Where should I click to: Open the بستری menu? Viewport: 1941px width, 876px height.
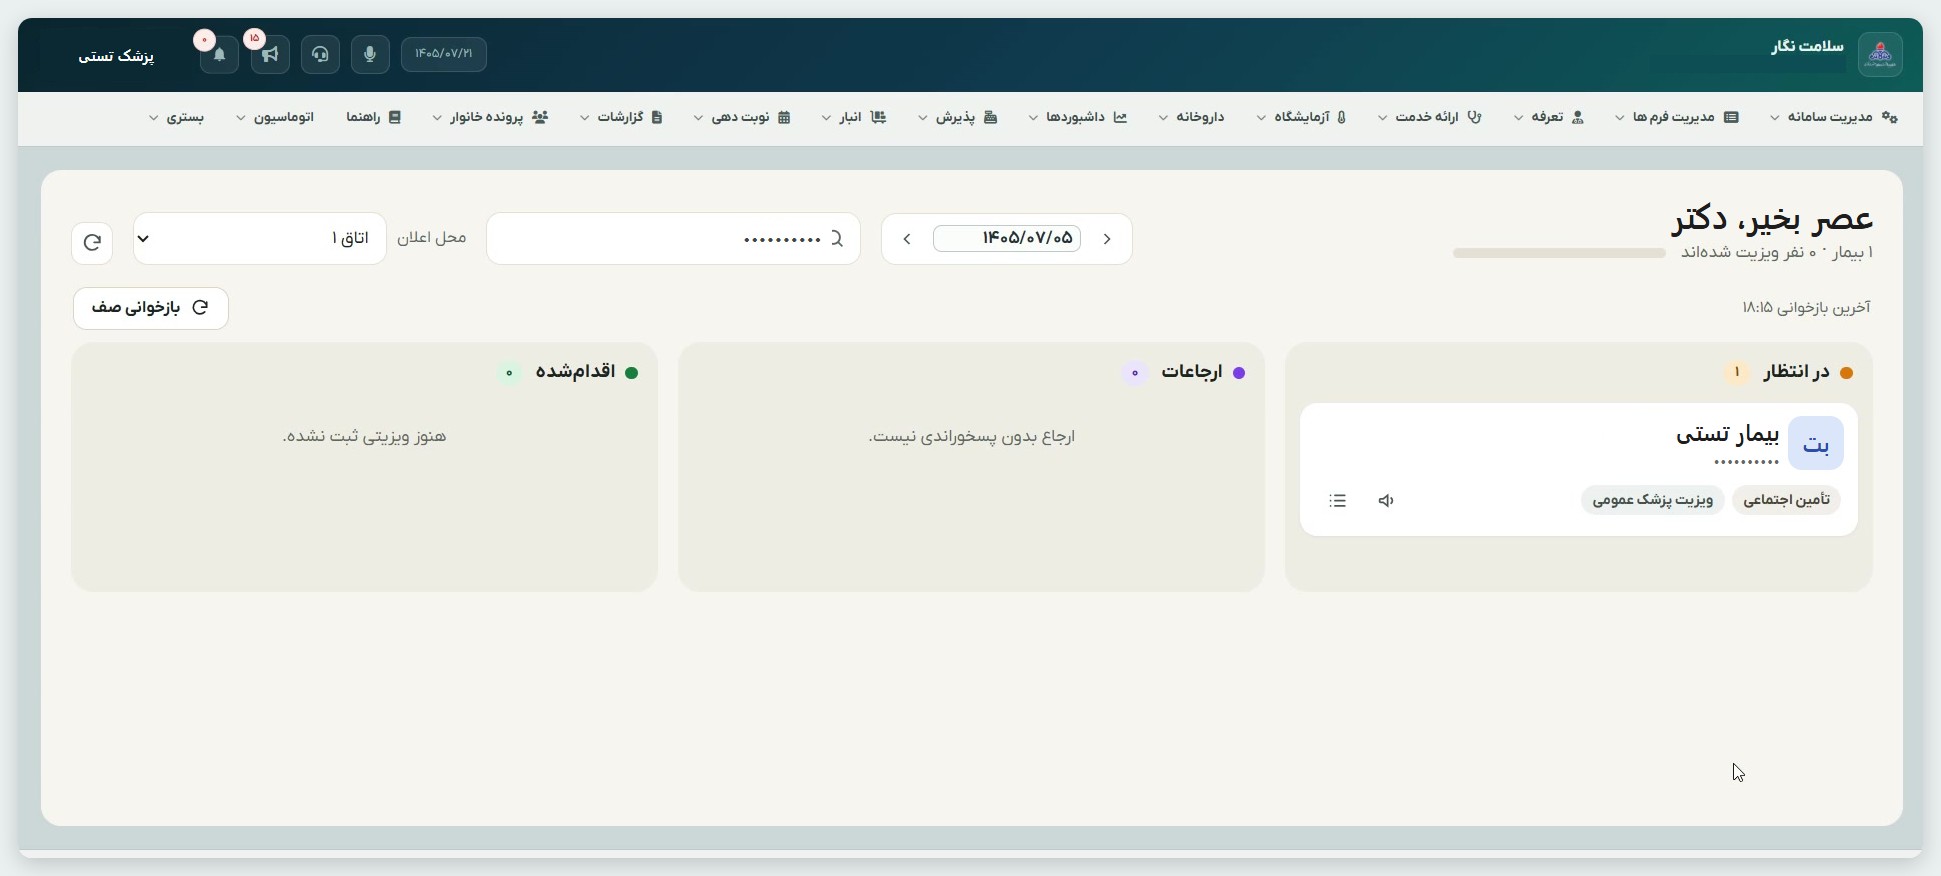[177, 117]
